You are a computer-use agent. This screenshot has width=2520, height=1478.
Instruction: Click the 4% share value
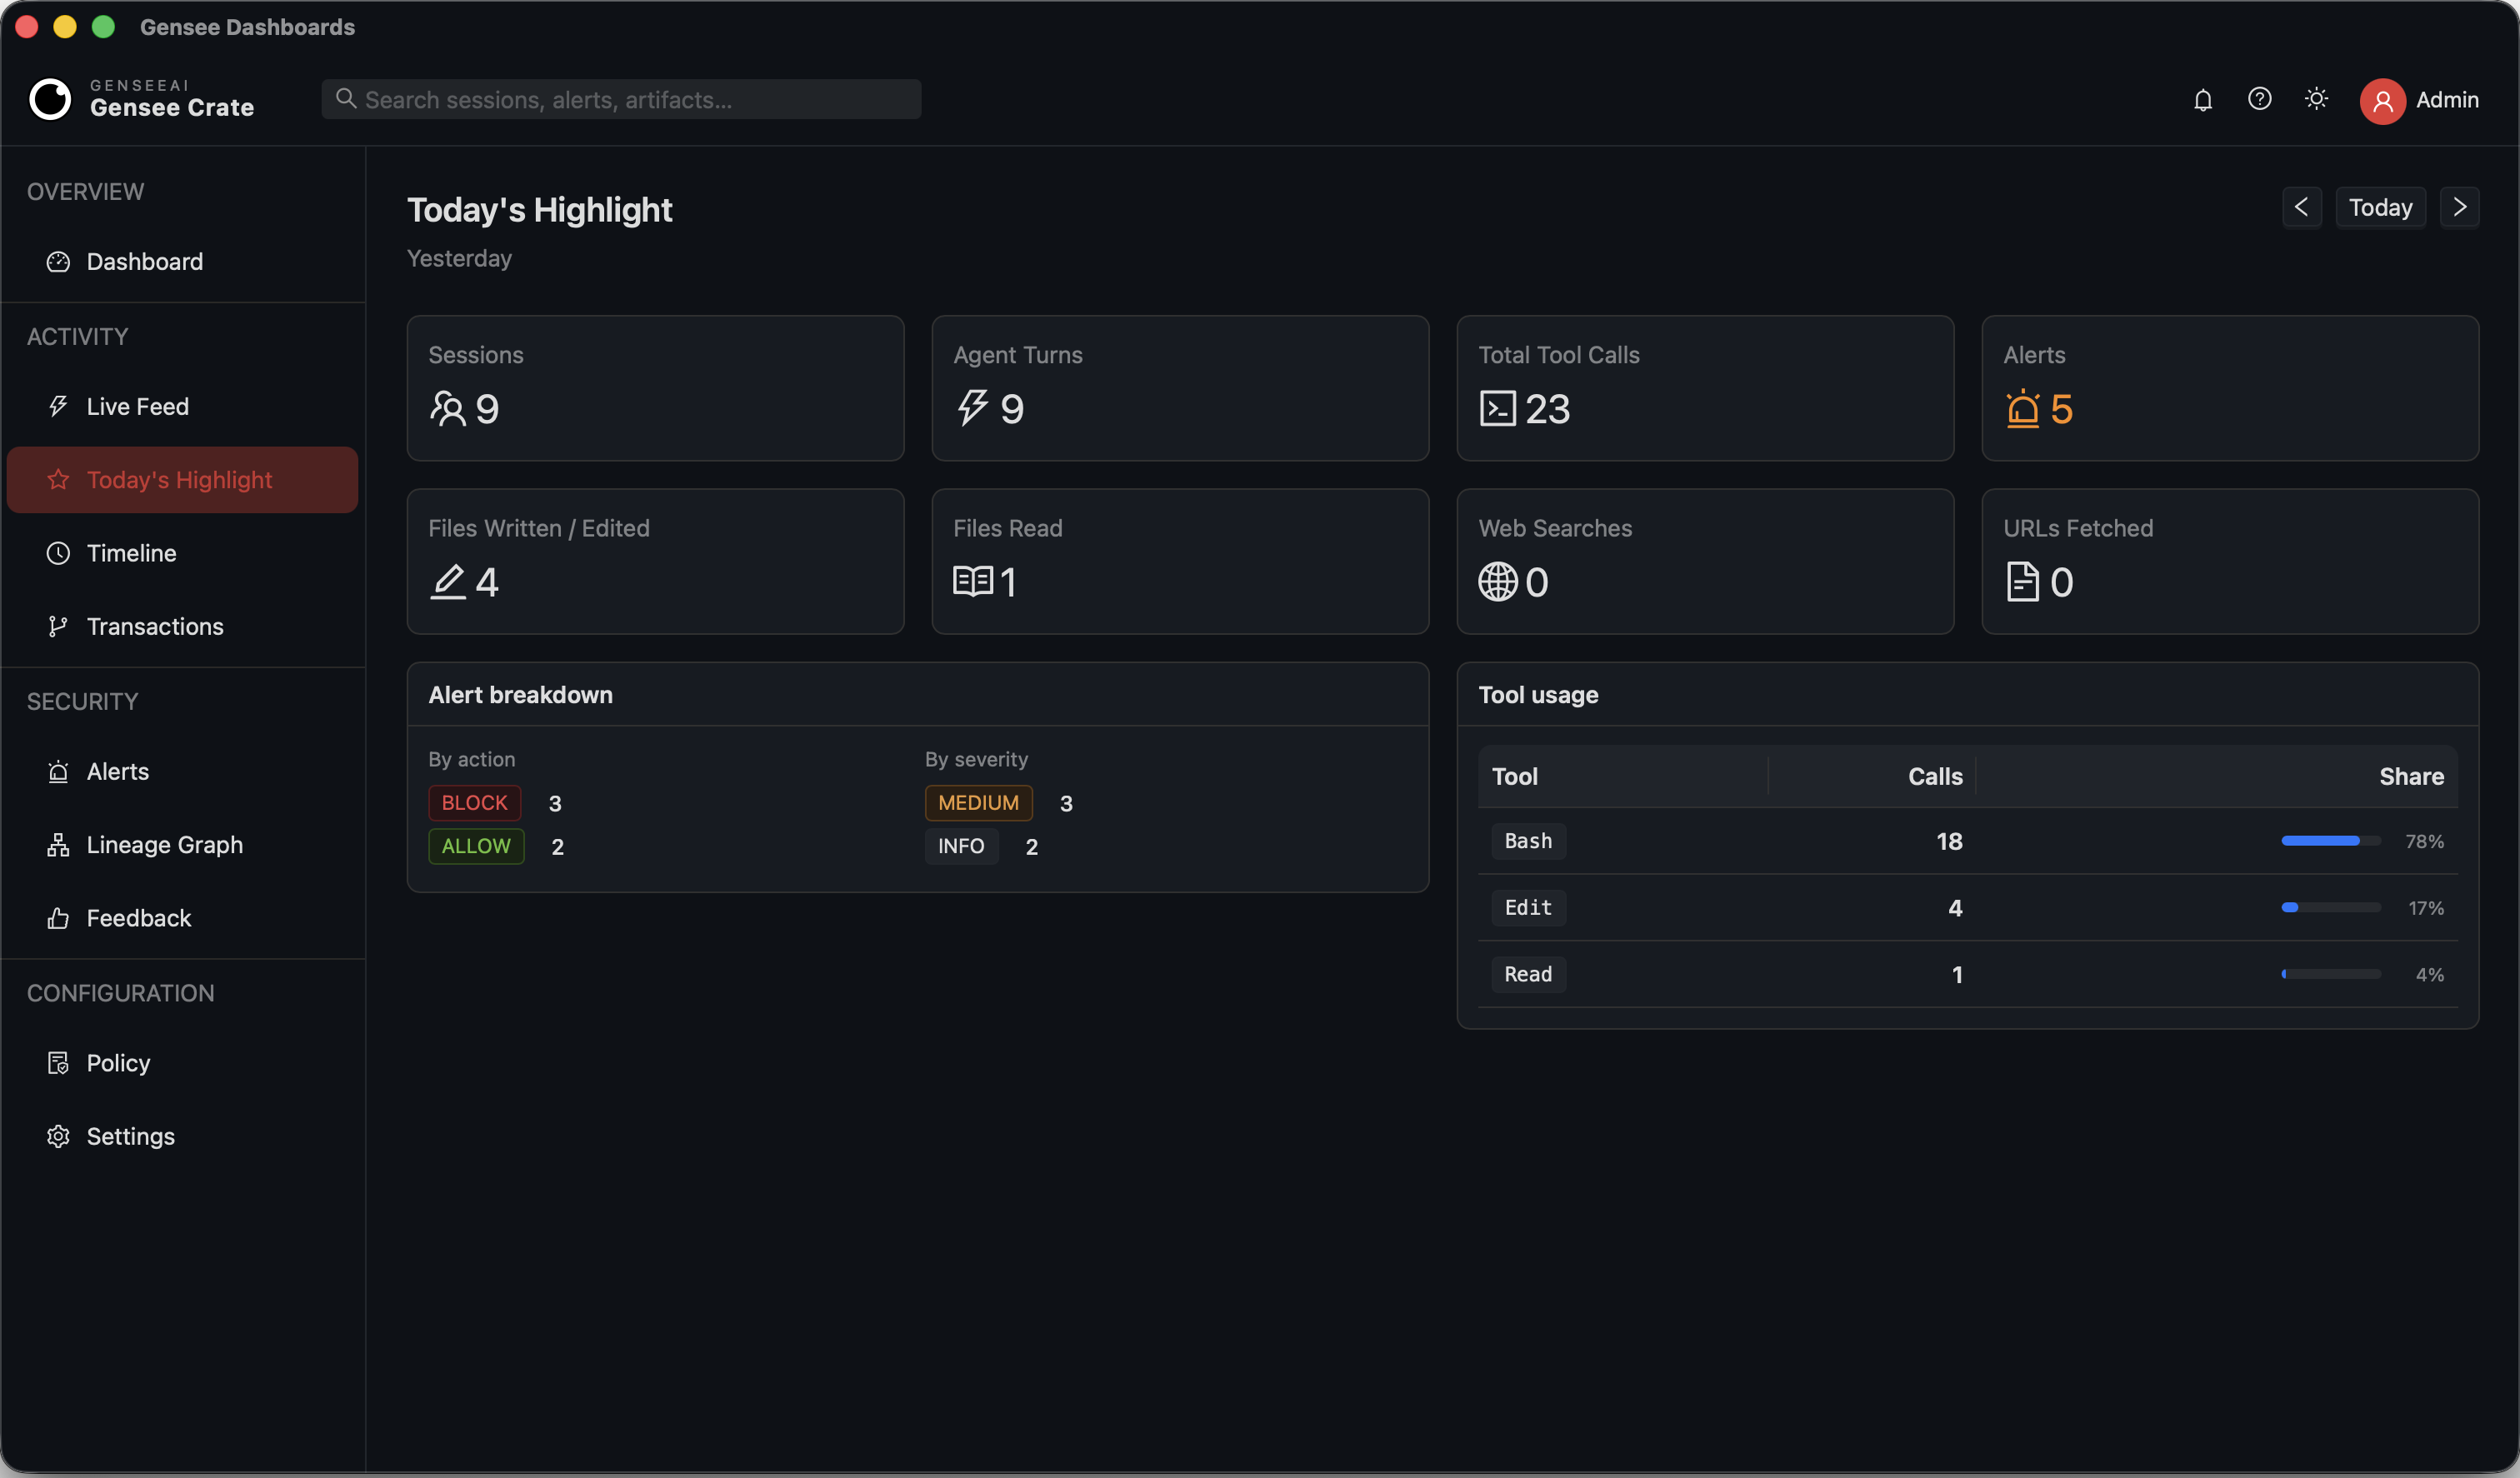coord(2429,974)
